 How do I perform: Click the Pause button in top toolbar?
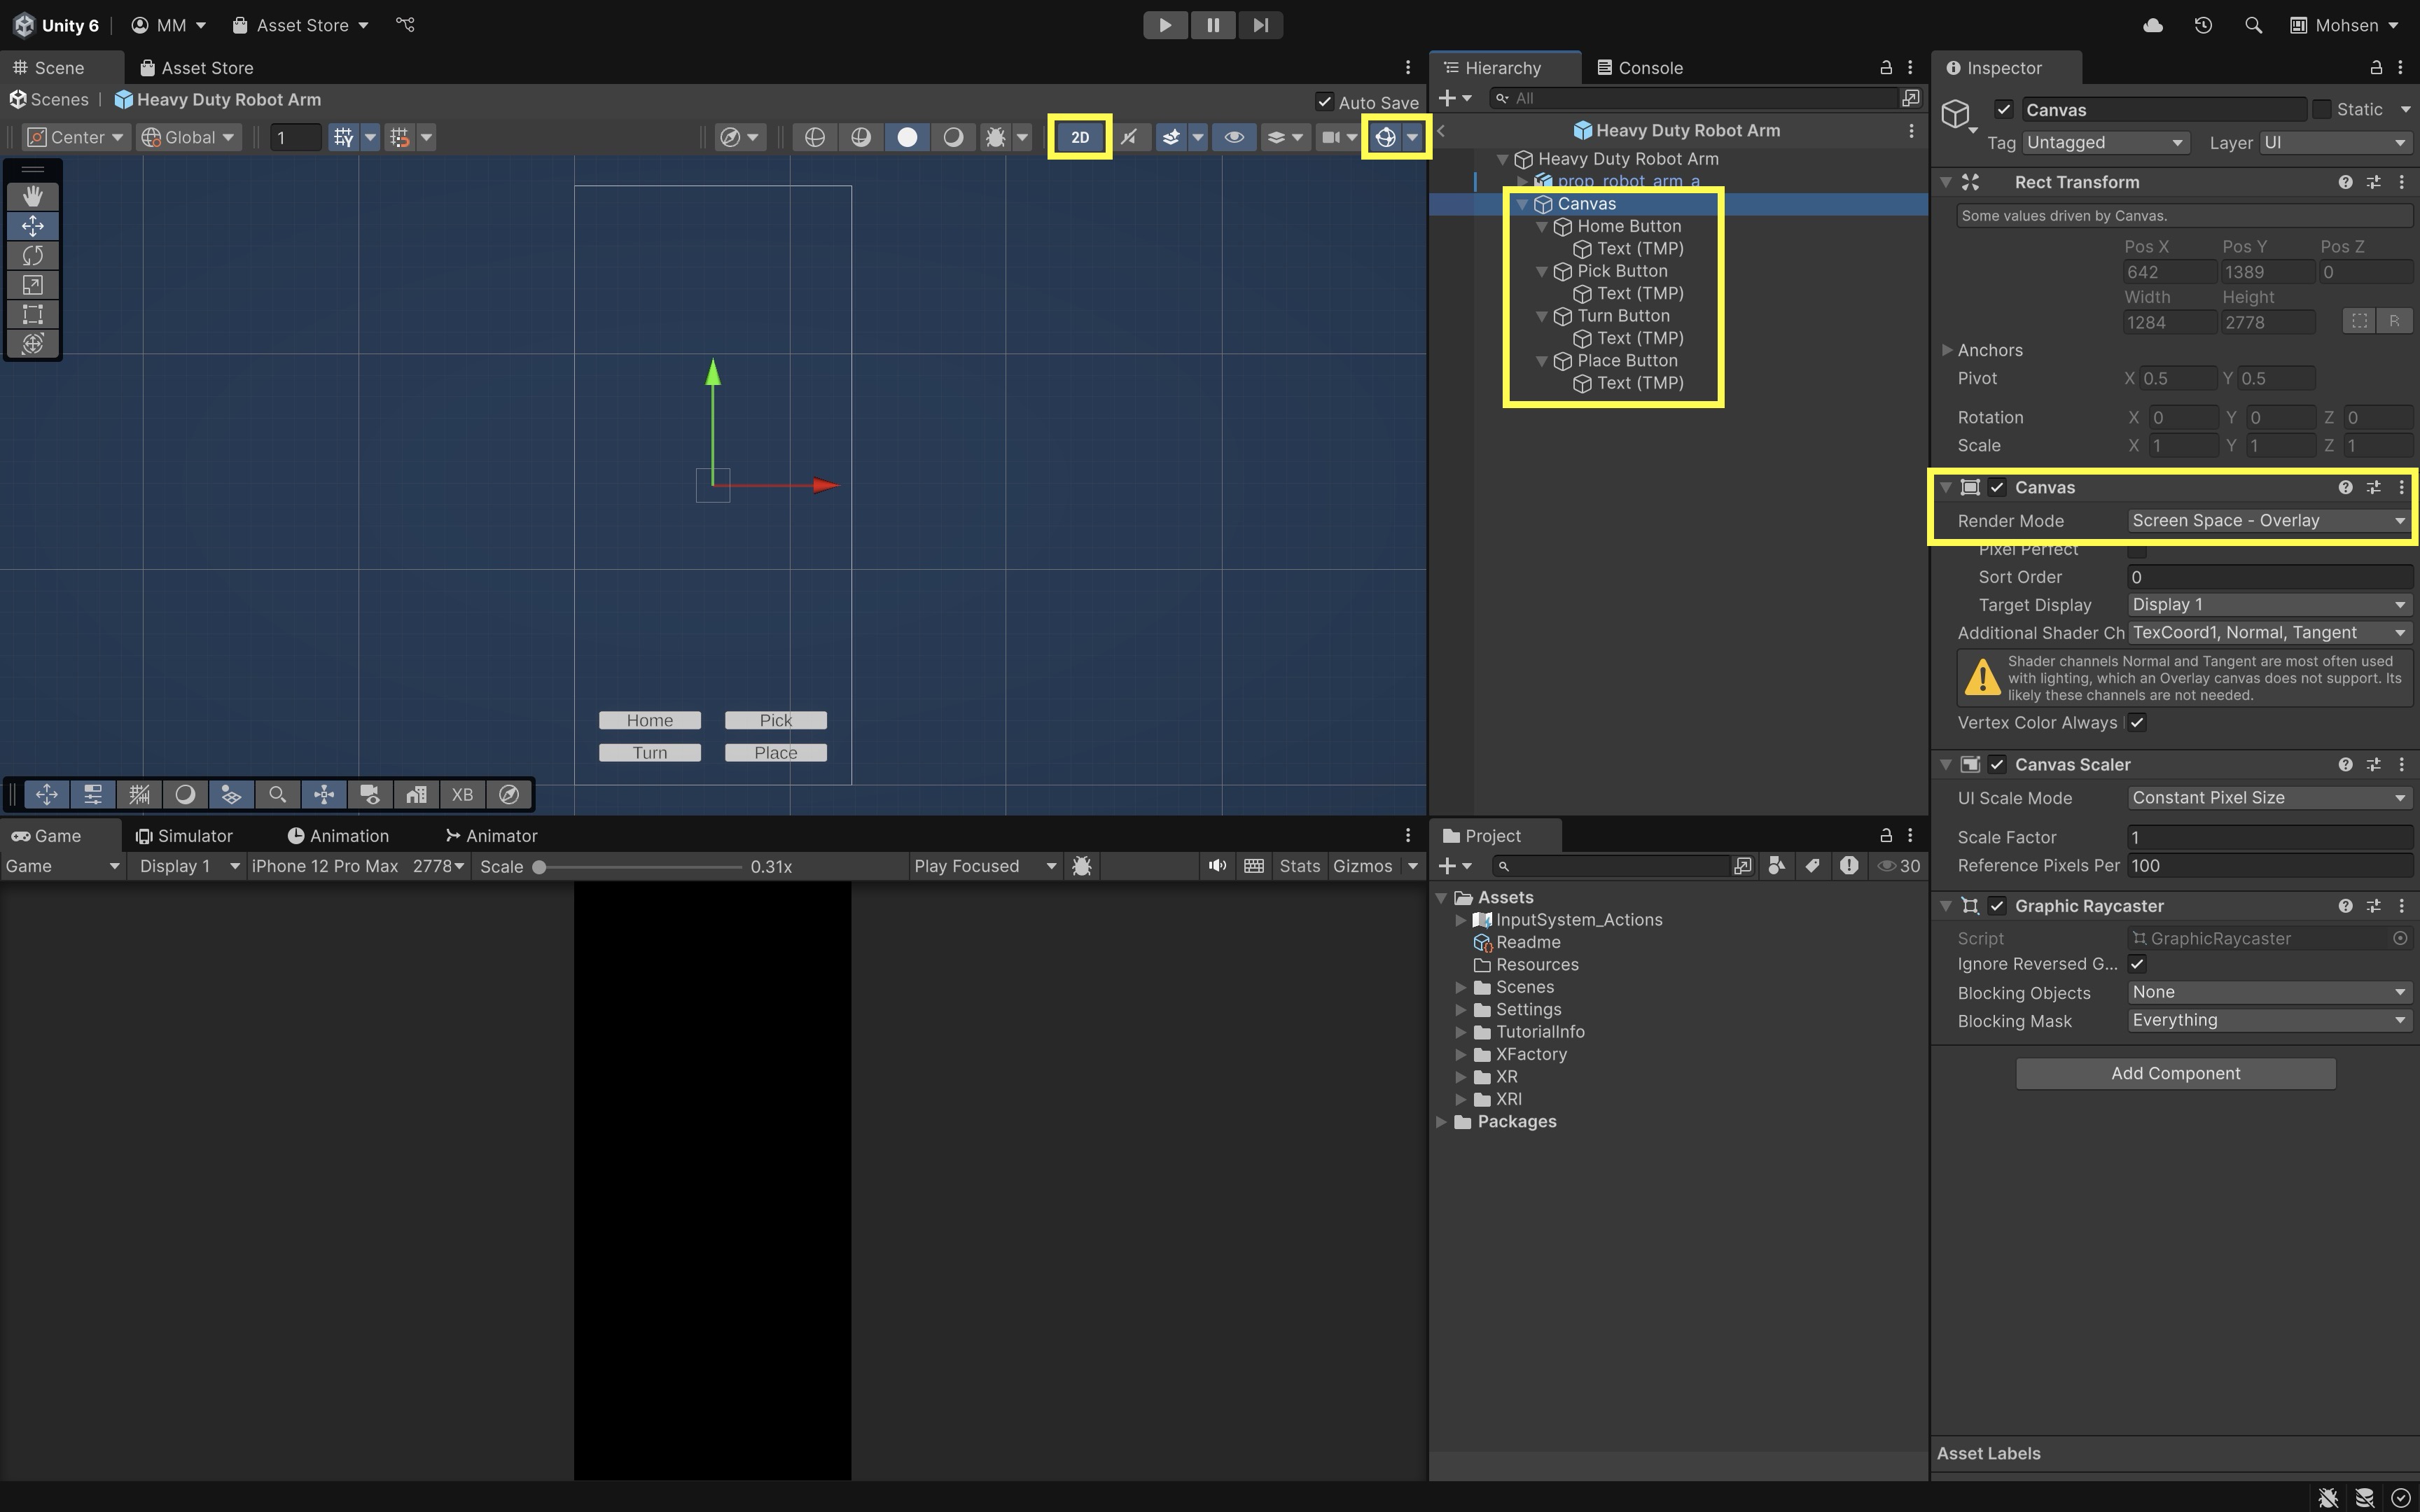(x=1212, y=25)
